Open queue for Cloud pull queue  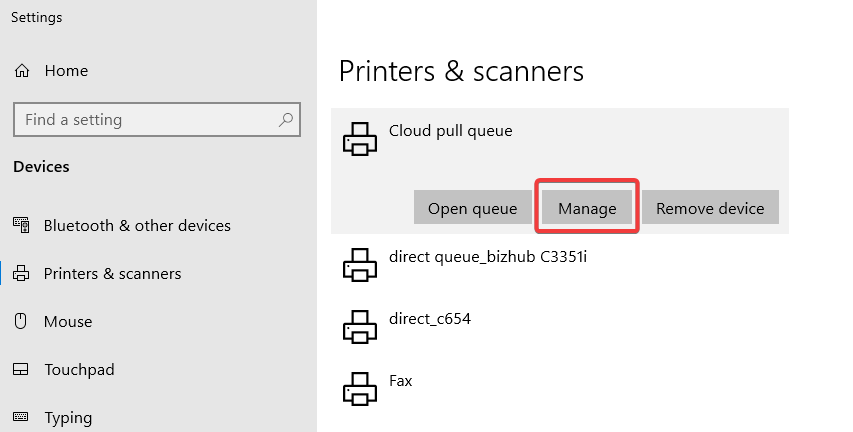[x=472, y=209]
